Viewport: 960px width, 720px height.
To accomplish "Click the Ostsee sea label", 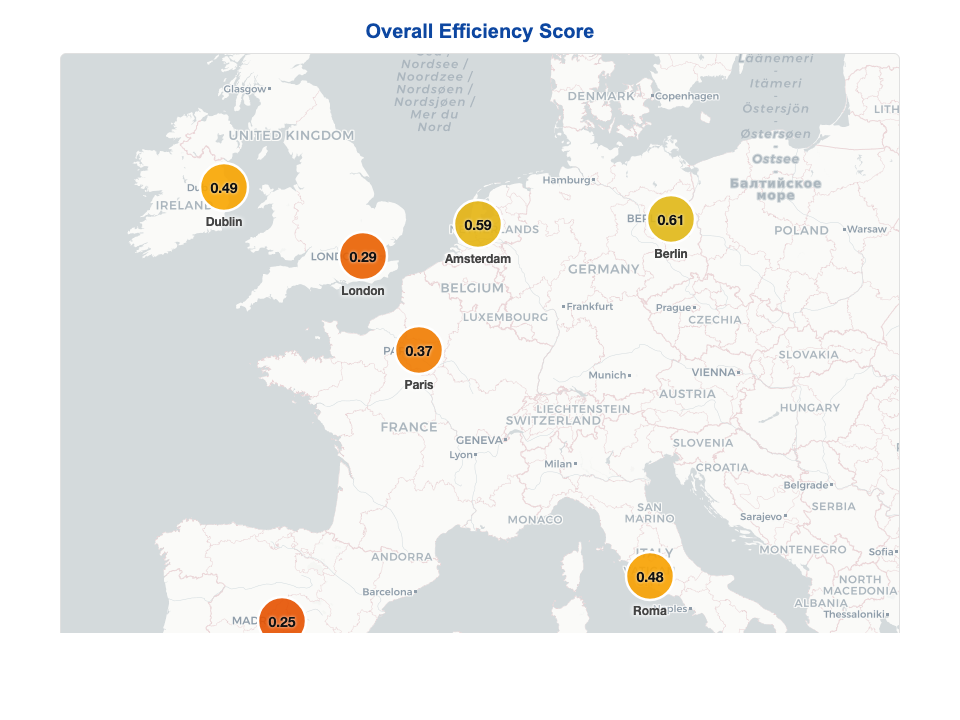I will click(775, 159).
